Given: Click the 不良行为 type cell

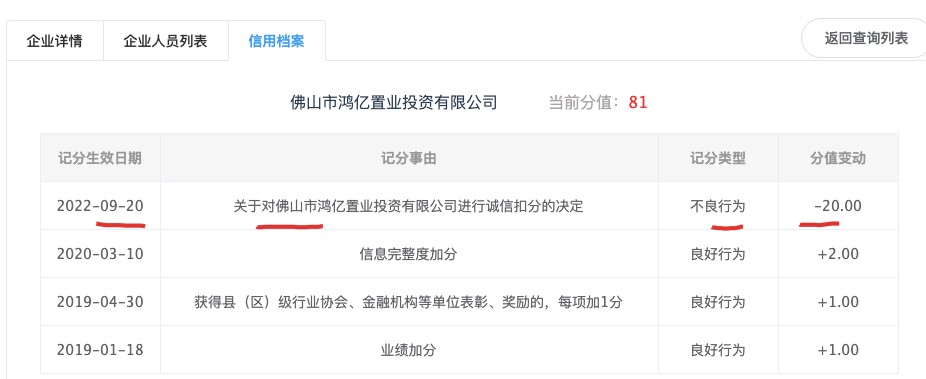Looking at the screenshot, I should tap(718, 206).
